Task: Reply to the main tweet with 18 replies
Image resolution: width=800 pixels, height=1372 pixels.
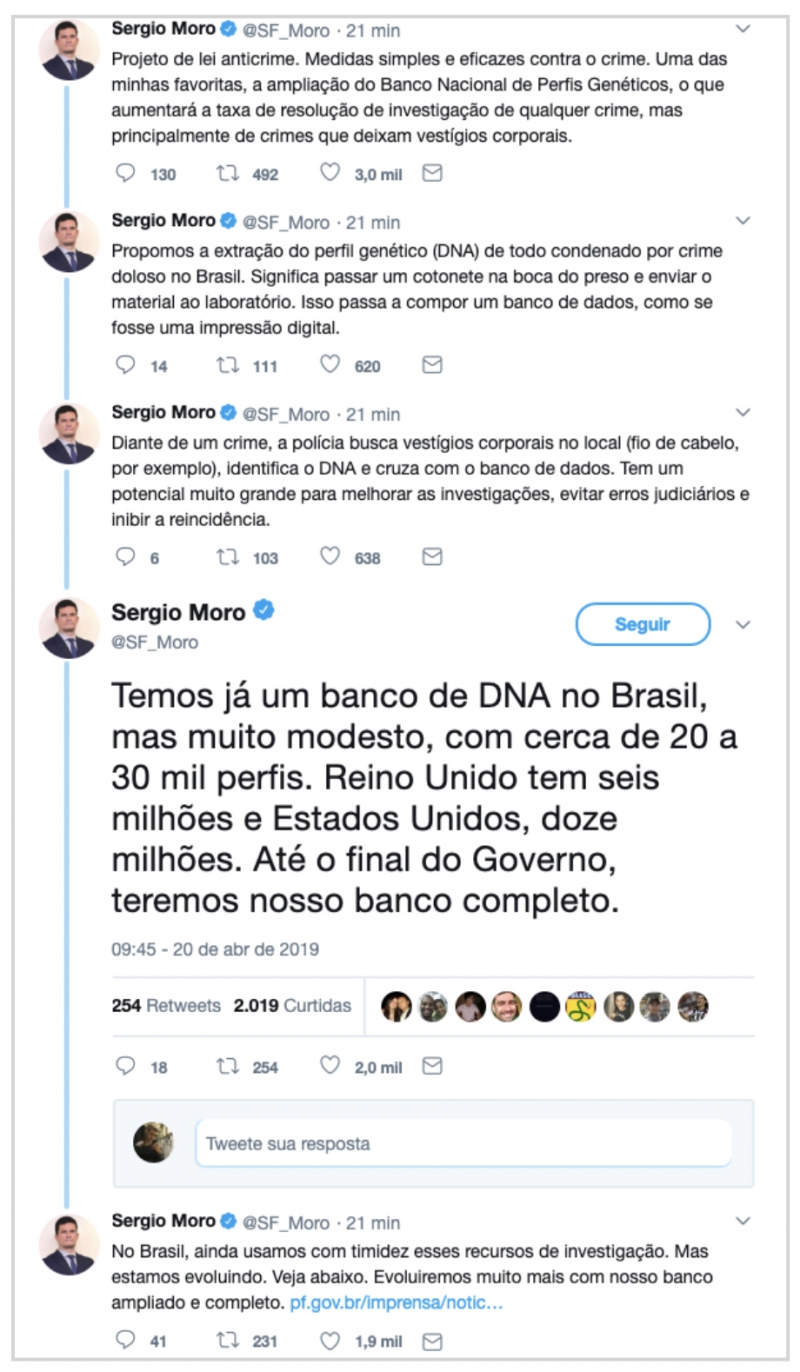Action: click(126, 1067)
